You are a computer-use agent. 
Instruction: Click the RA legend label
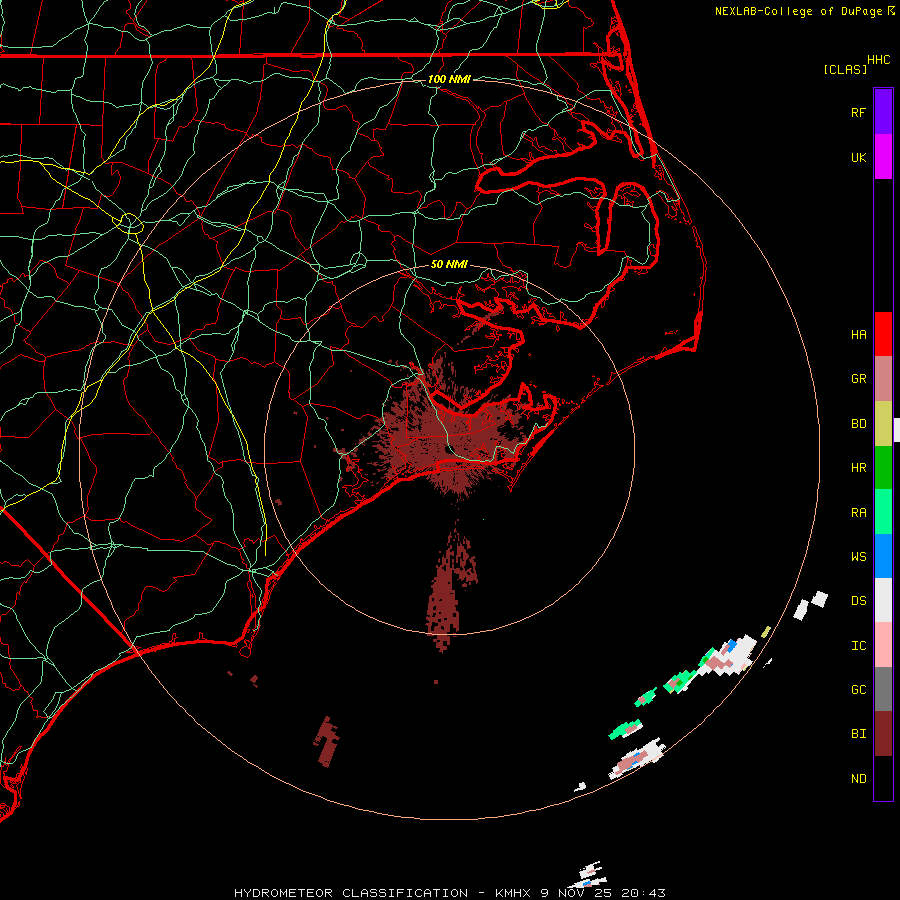coord(858,513)
